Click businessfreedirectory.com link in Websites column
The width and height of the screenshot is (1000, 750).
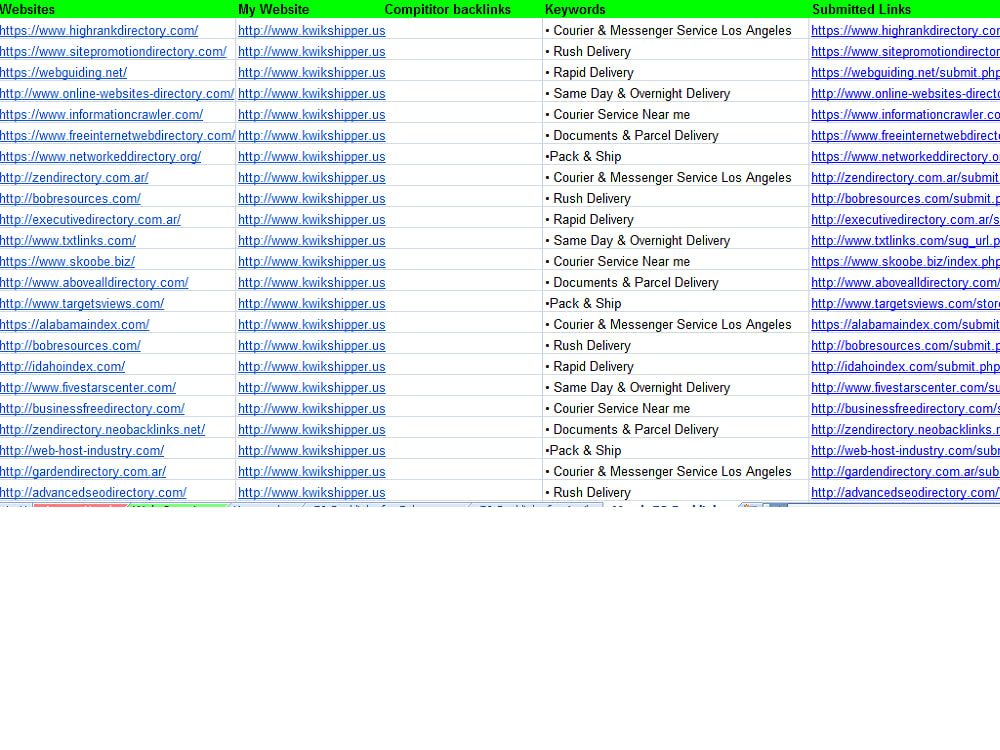pyautogui.click(x=92, y=409)
